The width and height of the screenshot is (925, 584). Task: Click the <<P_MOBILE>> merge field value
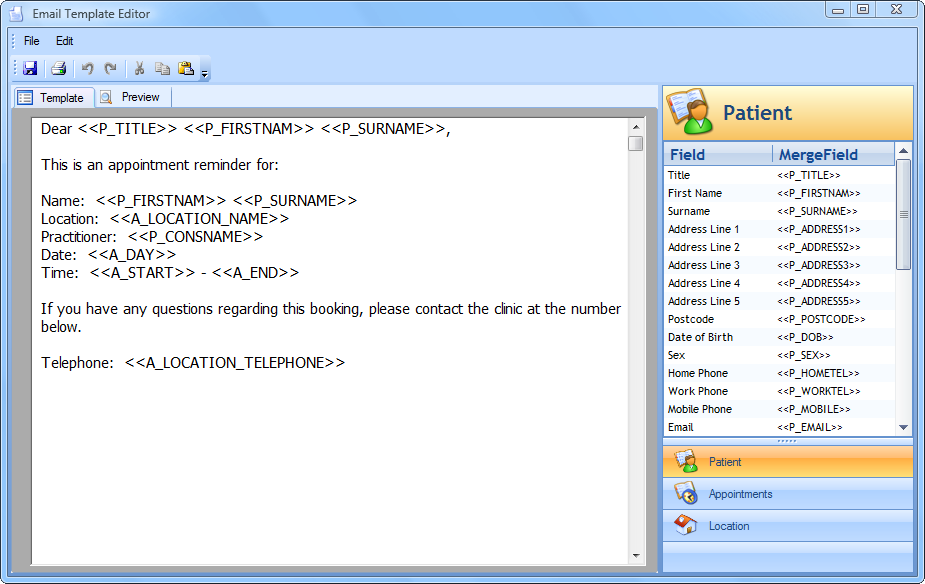point(814,409)
